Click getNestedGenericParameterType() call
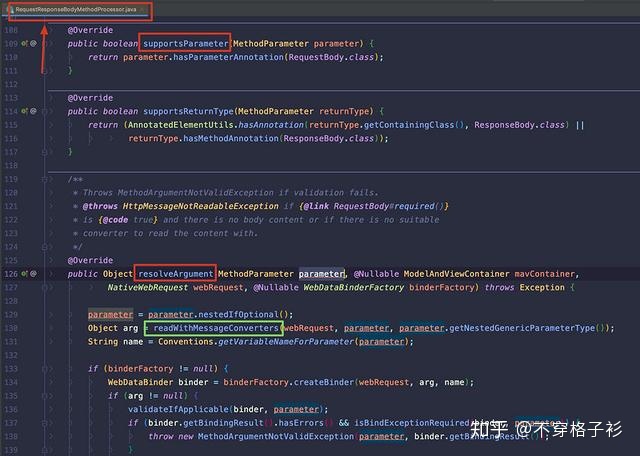 tap(526, 328)
